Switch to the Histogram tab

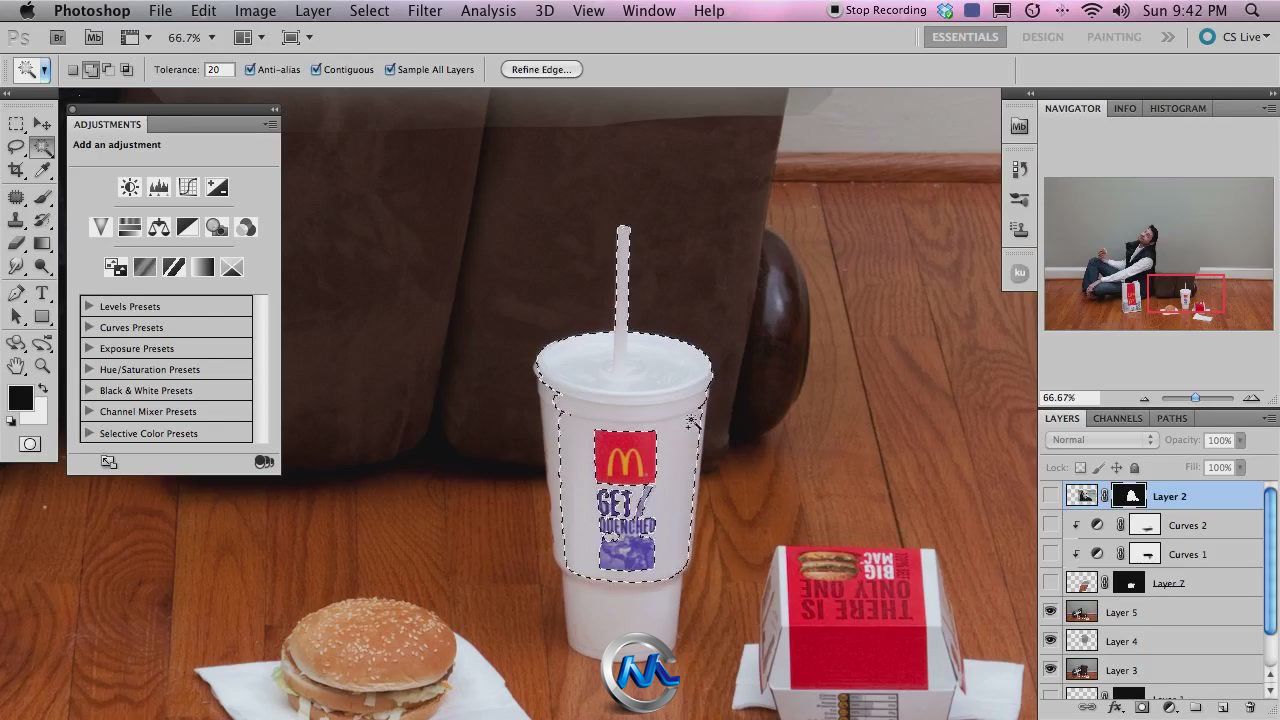pyautogui.click(x=1178, y=108)
